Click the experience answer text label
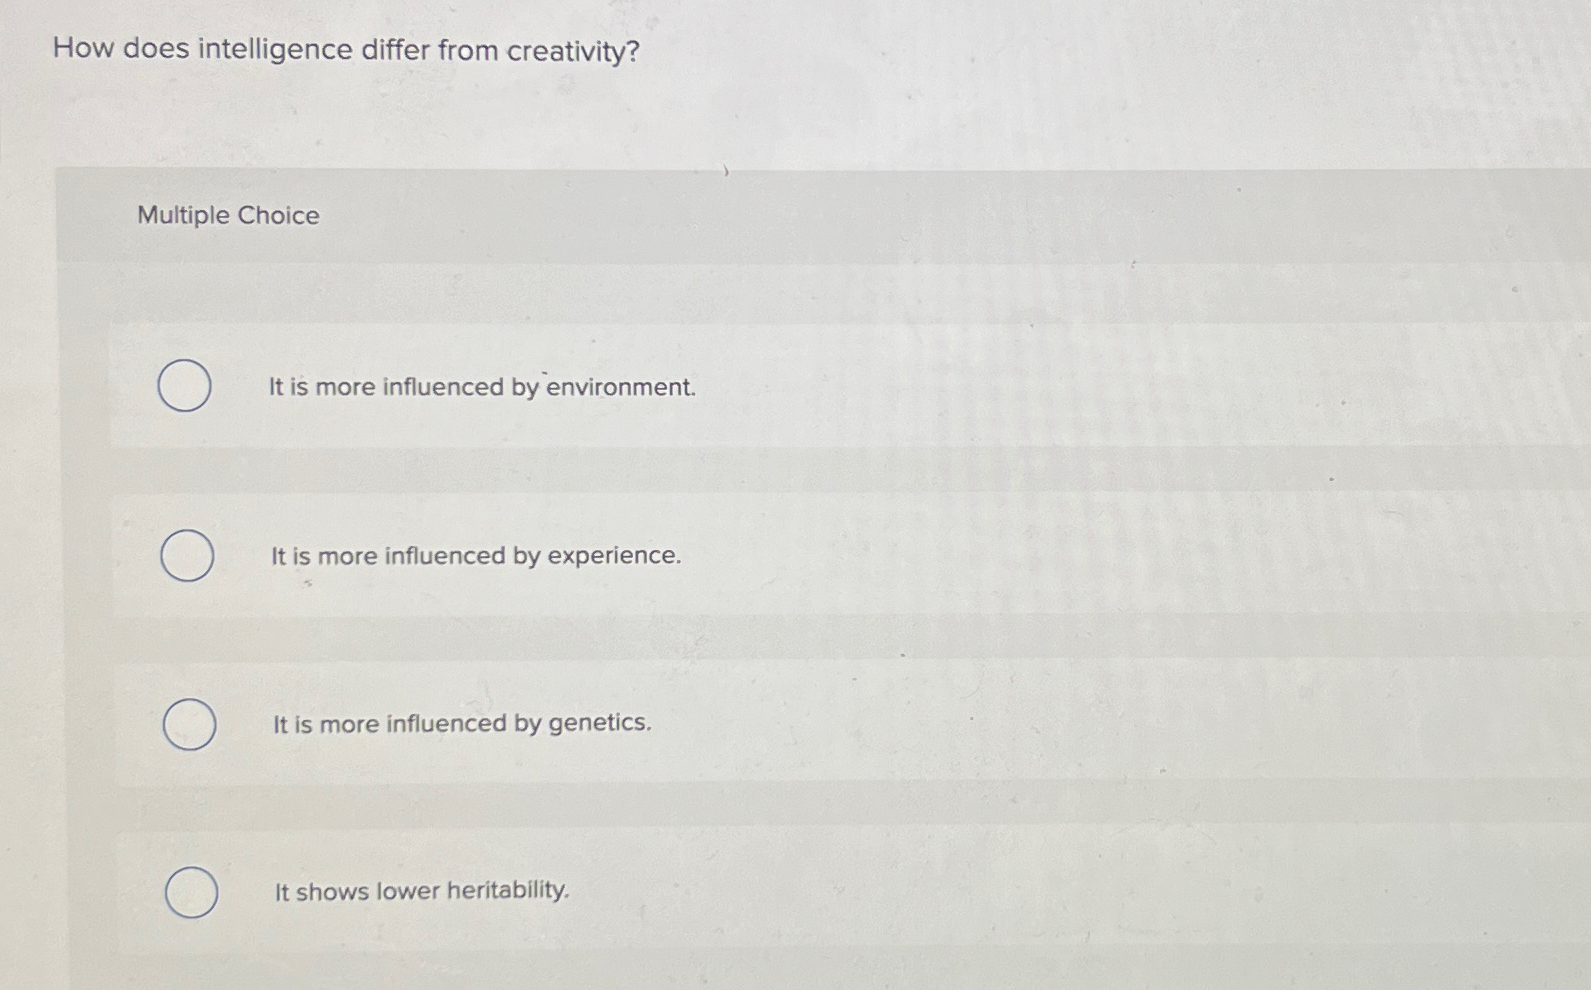 [476, 556]
